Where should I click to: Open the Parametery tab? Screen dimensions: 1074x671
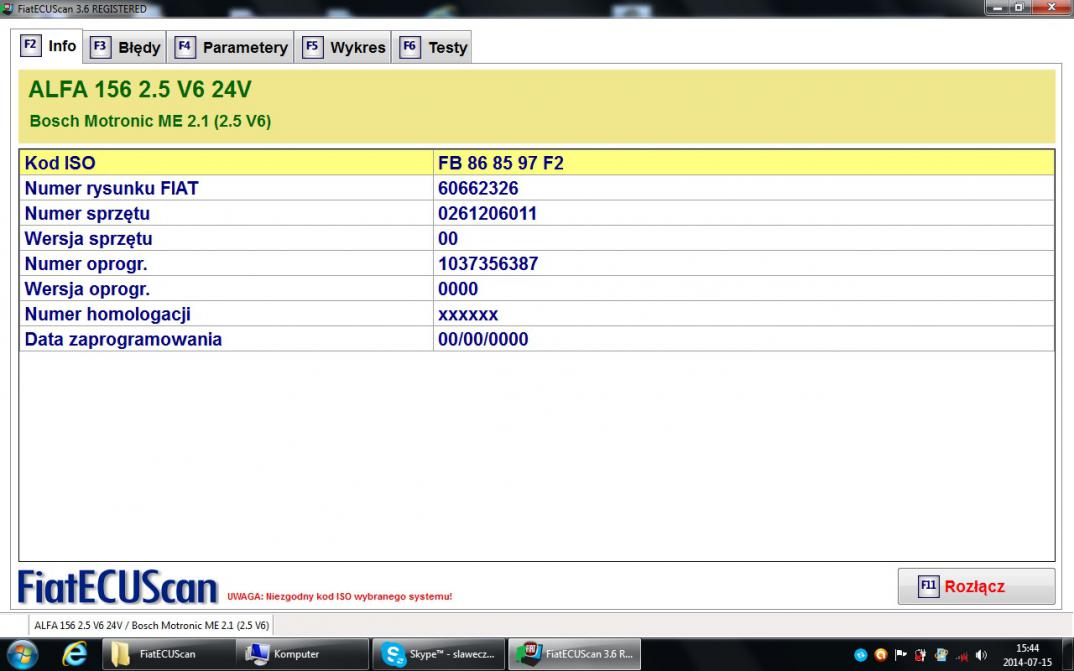click(x=230, y=47)
